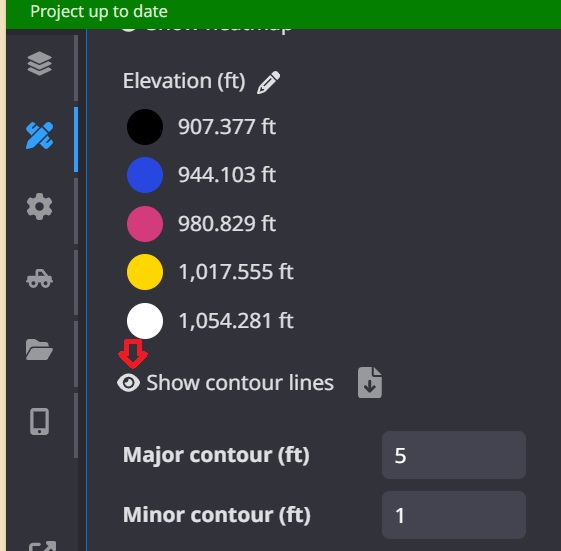
Task: Select the 980.829 ft elevation text
Action: (x=227, y=224)
